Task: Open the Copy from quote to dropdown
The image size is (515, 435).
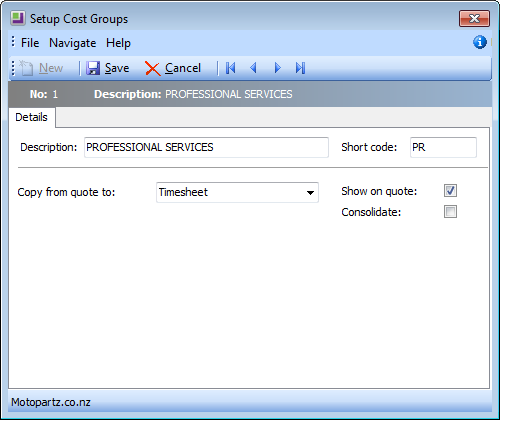Action: (x=237, y=192)
